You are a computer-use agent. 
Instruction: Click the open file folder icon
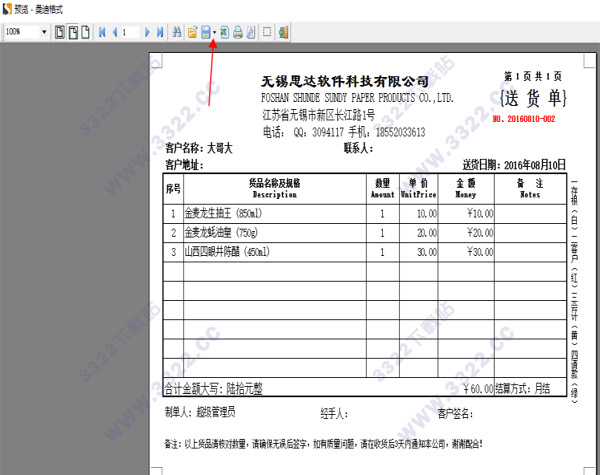(192, 32)
